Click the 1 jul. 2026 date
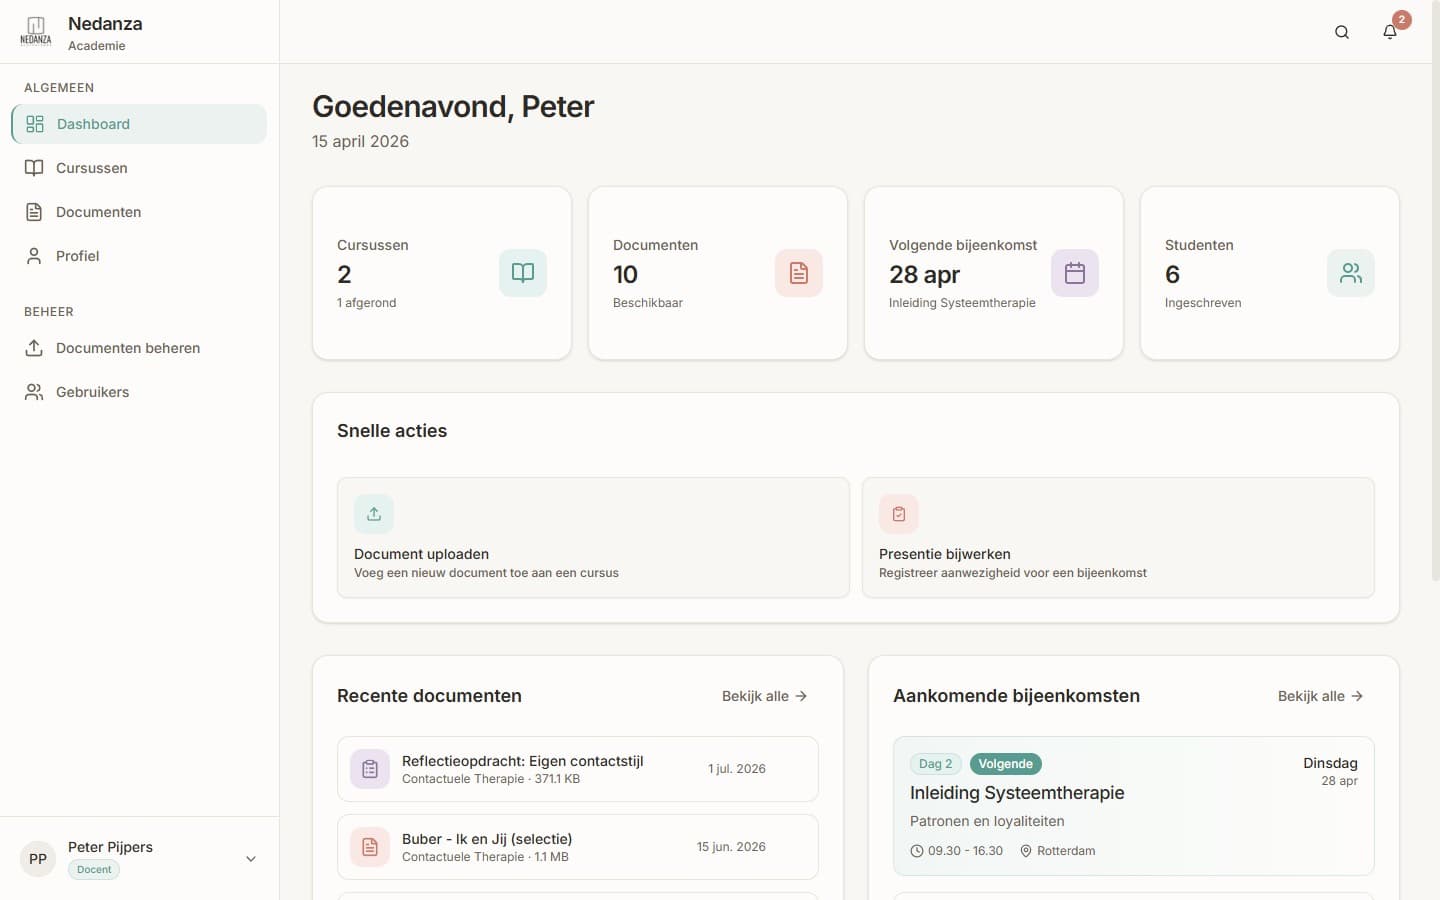Viewport: 1440px width, 900px height. point(737,769)
